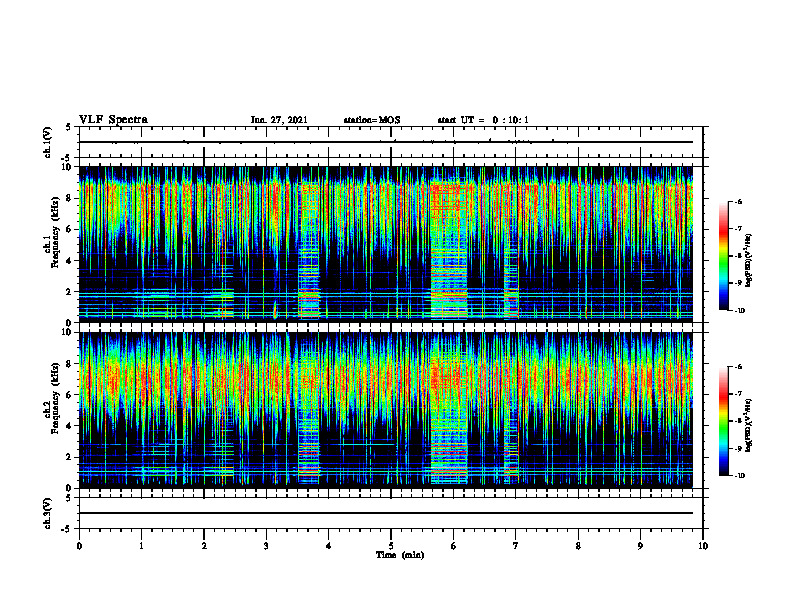This screenshot has height=612, width=792.
Task: Click time axis tick label "0"
Action: tap(79, 546)
